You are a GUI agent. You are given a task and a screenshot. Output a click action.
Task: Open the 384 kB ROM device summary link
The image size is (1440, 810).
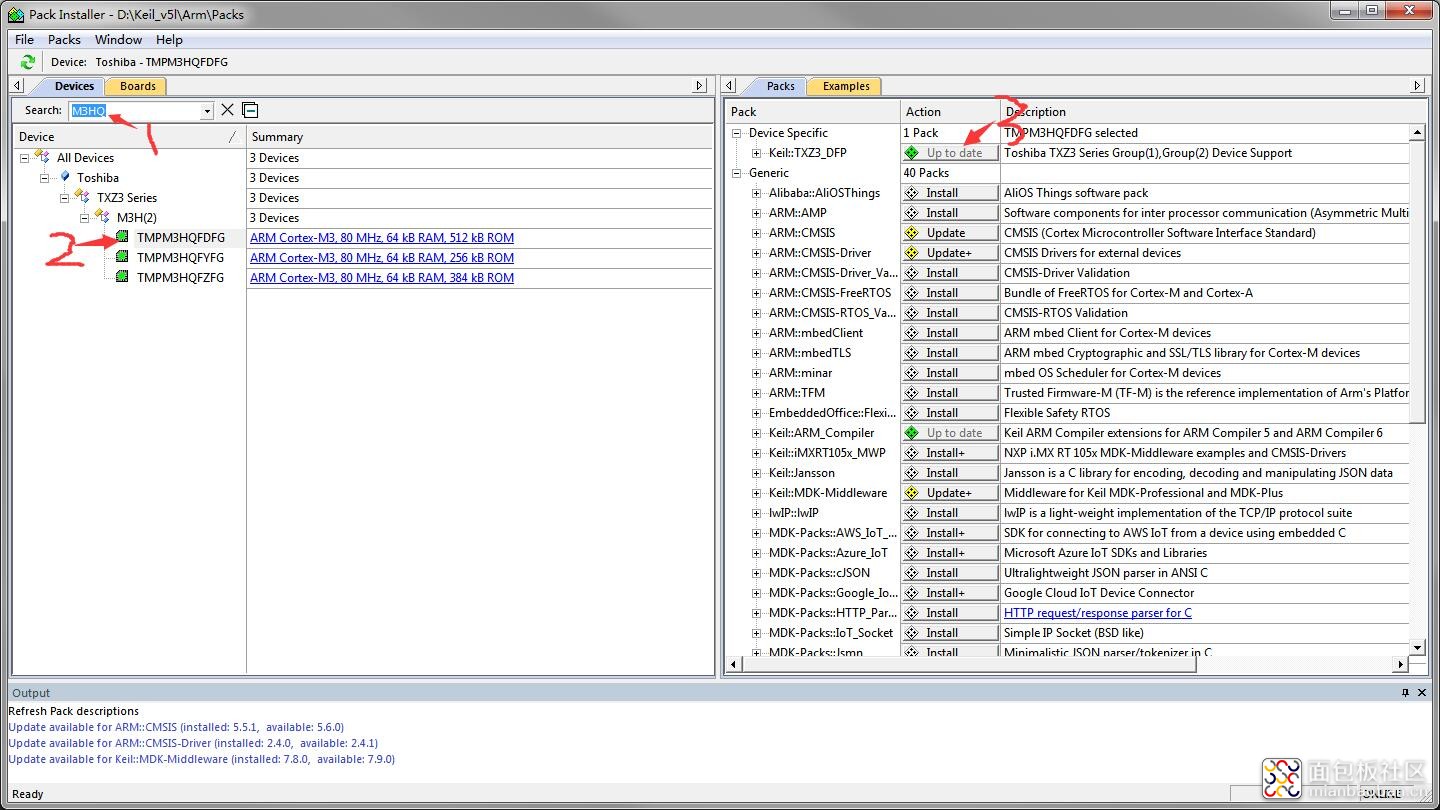382,278
